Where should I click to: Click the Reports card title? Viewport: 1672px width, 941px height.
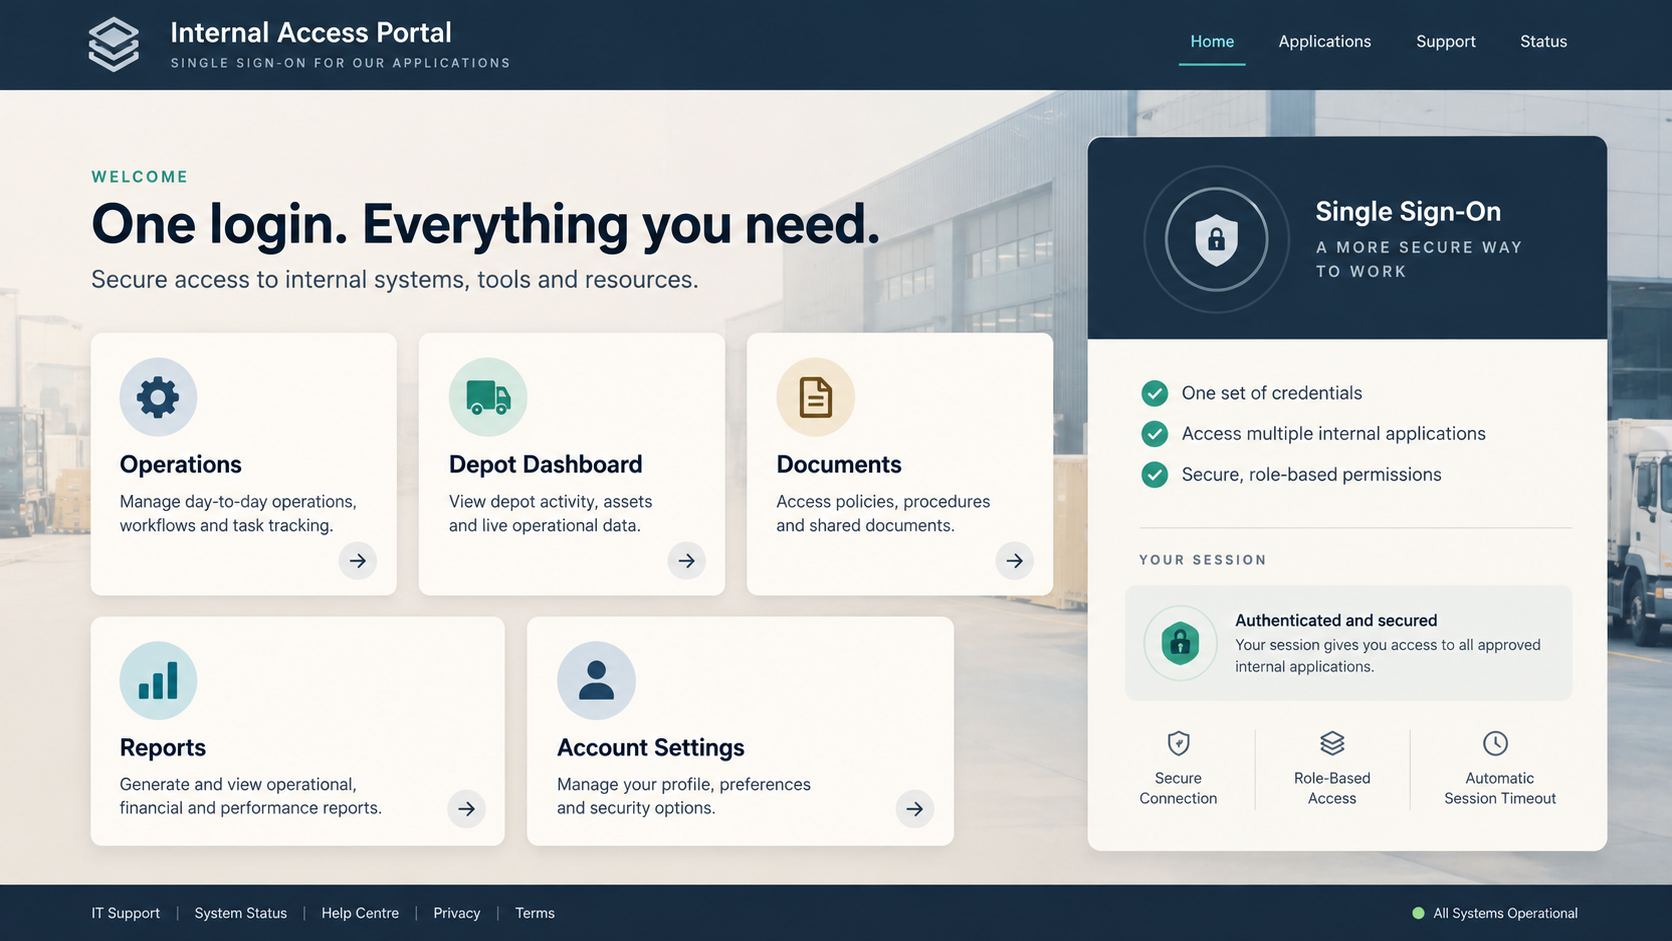tap(163, 747)
